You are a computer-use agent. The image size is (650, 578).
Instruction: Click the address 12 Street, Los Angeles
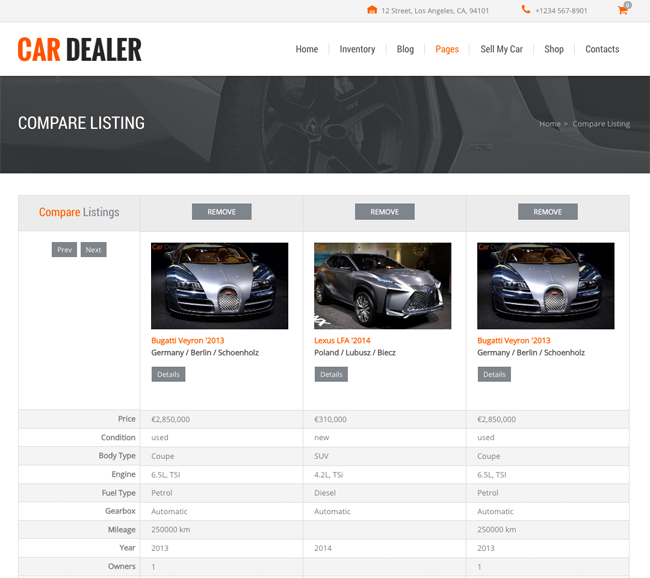point(435,11)
